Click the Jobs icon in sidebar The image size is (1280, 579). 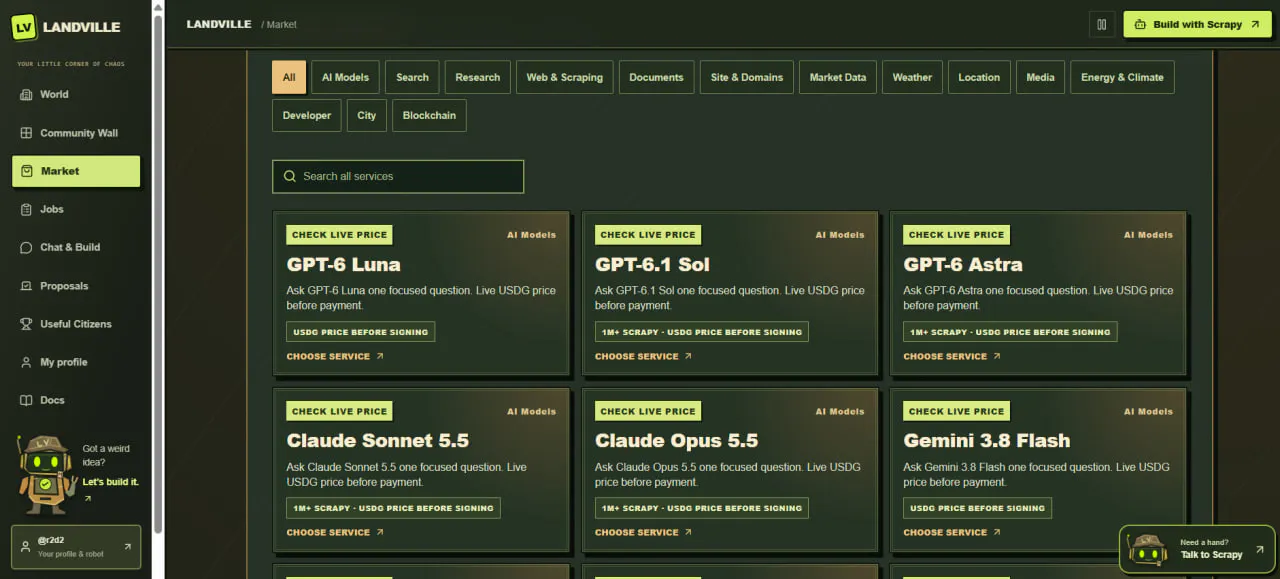point(26,209)
